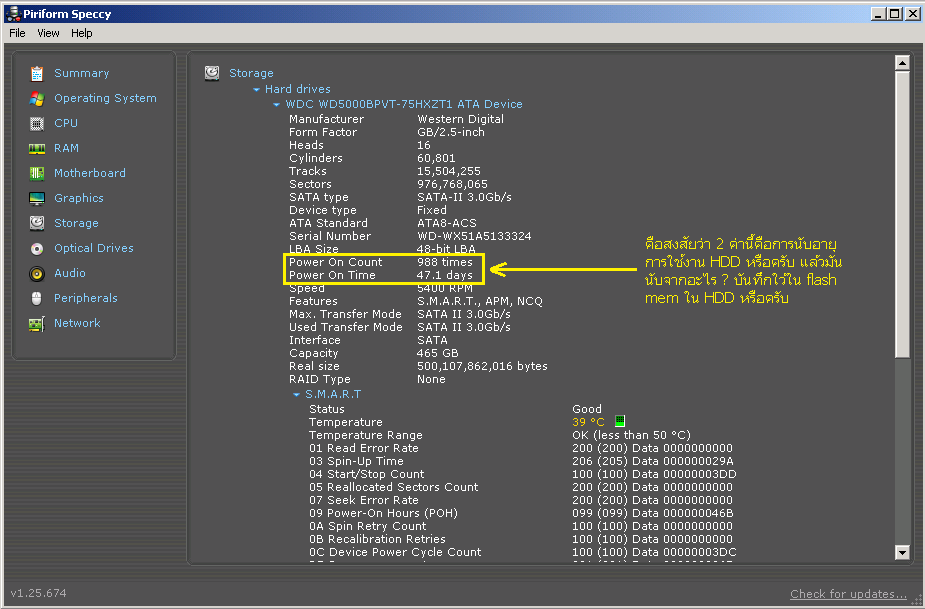Open Network section
The height and width of the screenshot is (609, 925).
coord(77,323)
